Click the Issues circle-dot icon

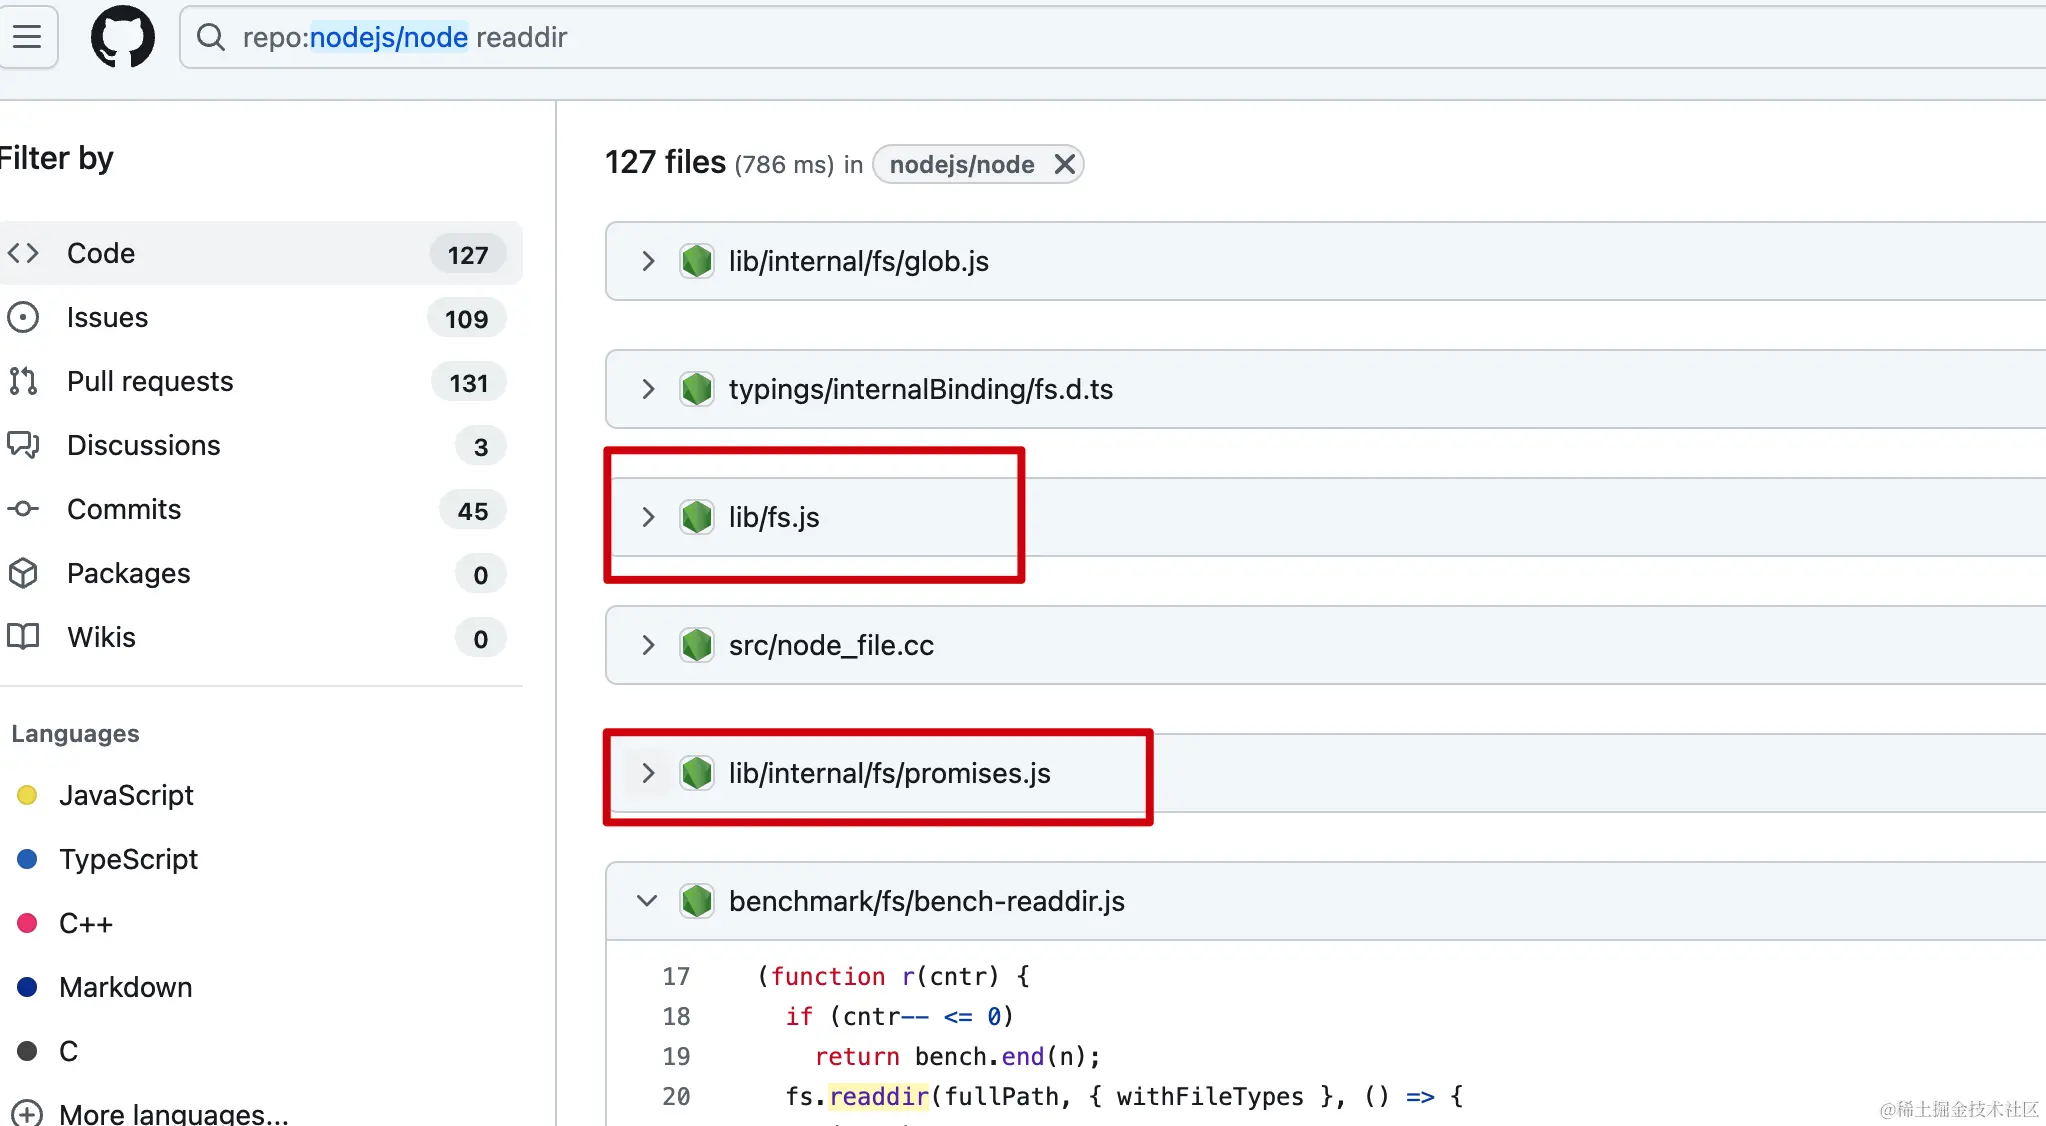pos(23,317)
